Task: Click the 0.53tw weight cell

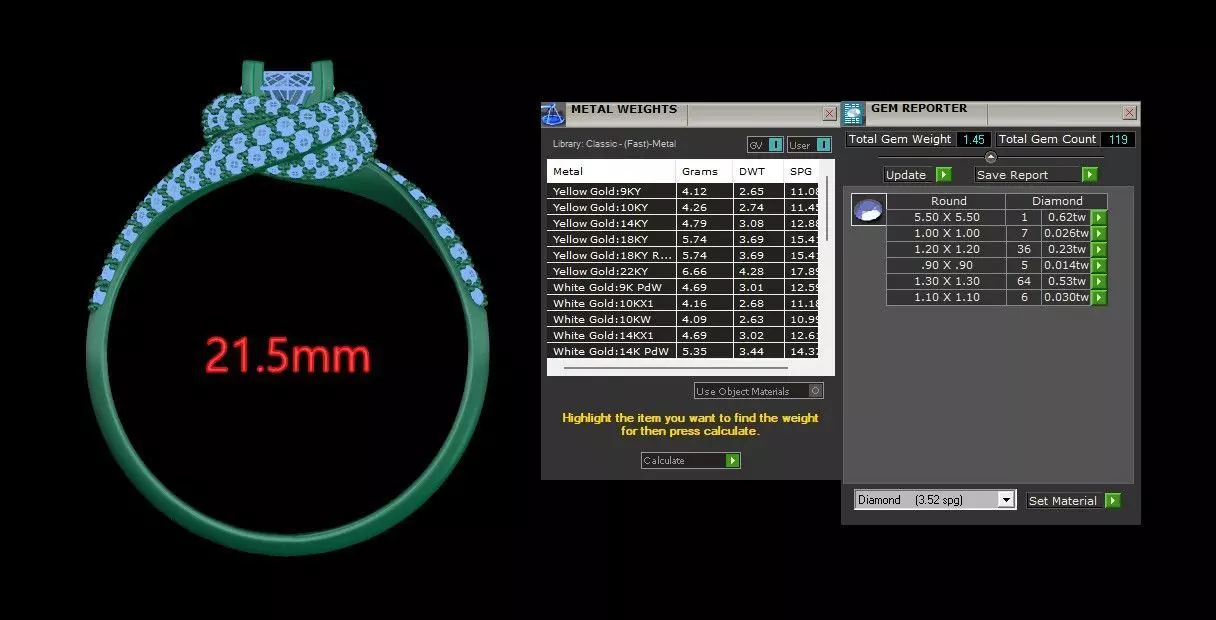Action: point(1066,281)
